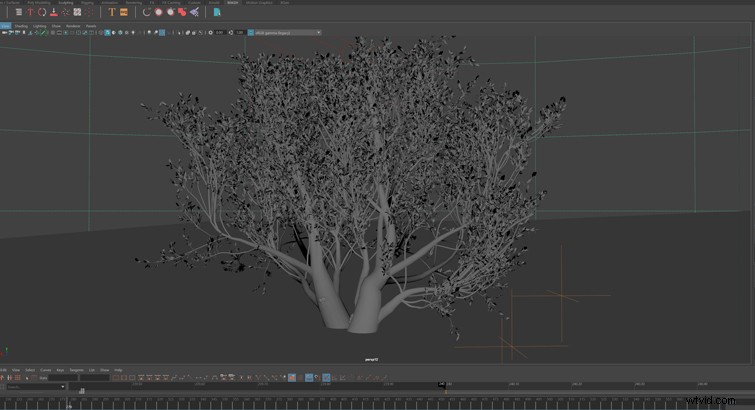Image resolution: width=755 pixels, height=410 pixels.
Task: Toggle the second blue highlighted Graph Editor icon
Action: coord(326,378)
